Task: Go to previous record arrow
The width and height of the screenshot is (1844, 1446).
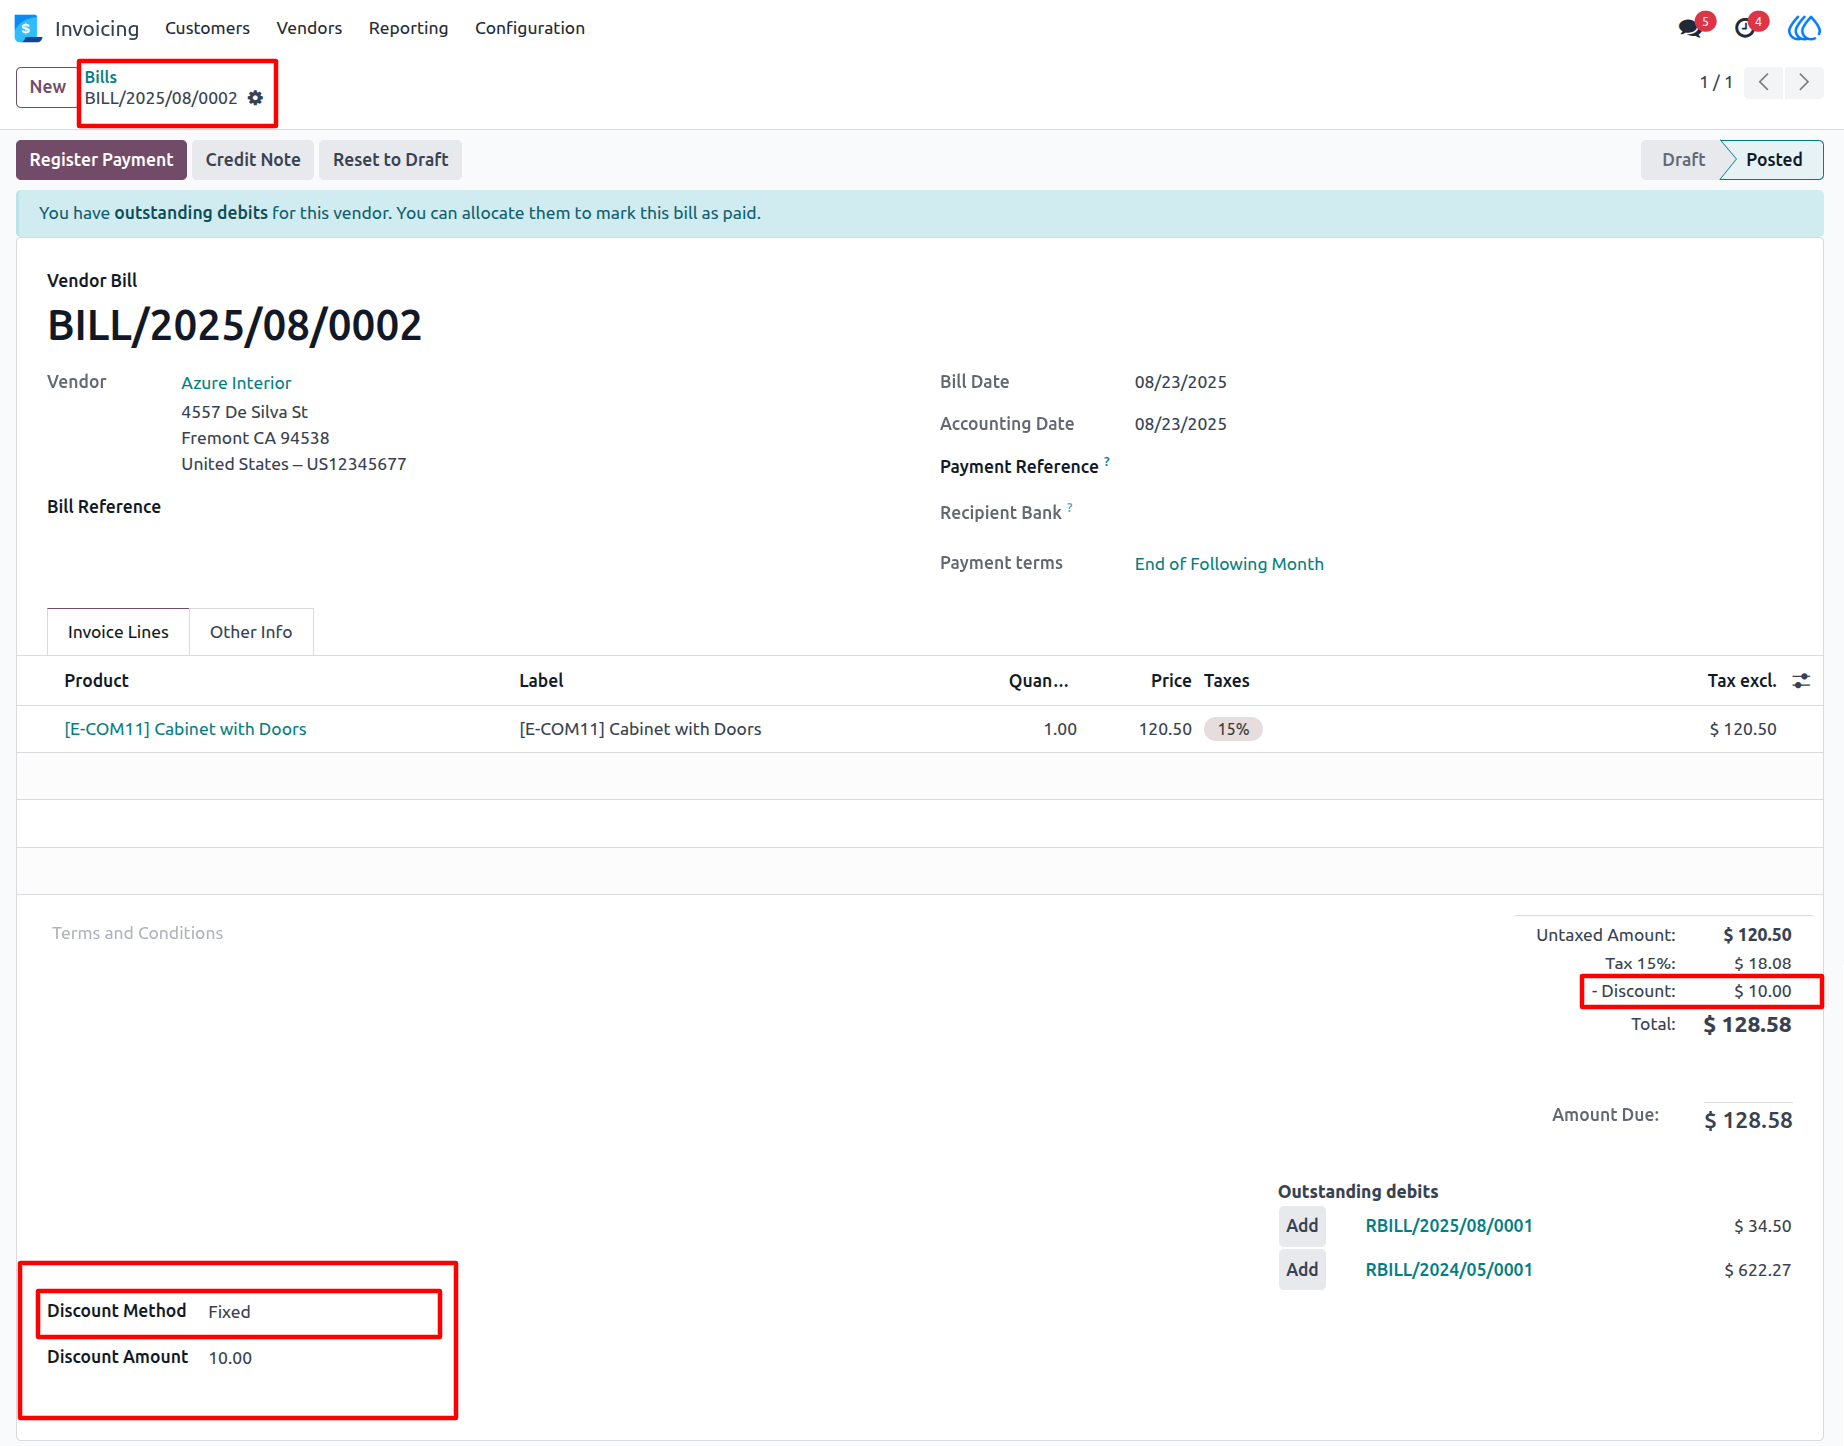Action: [1764, 82]
